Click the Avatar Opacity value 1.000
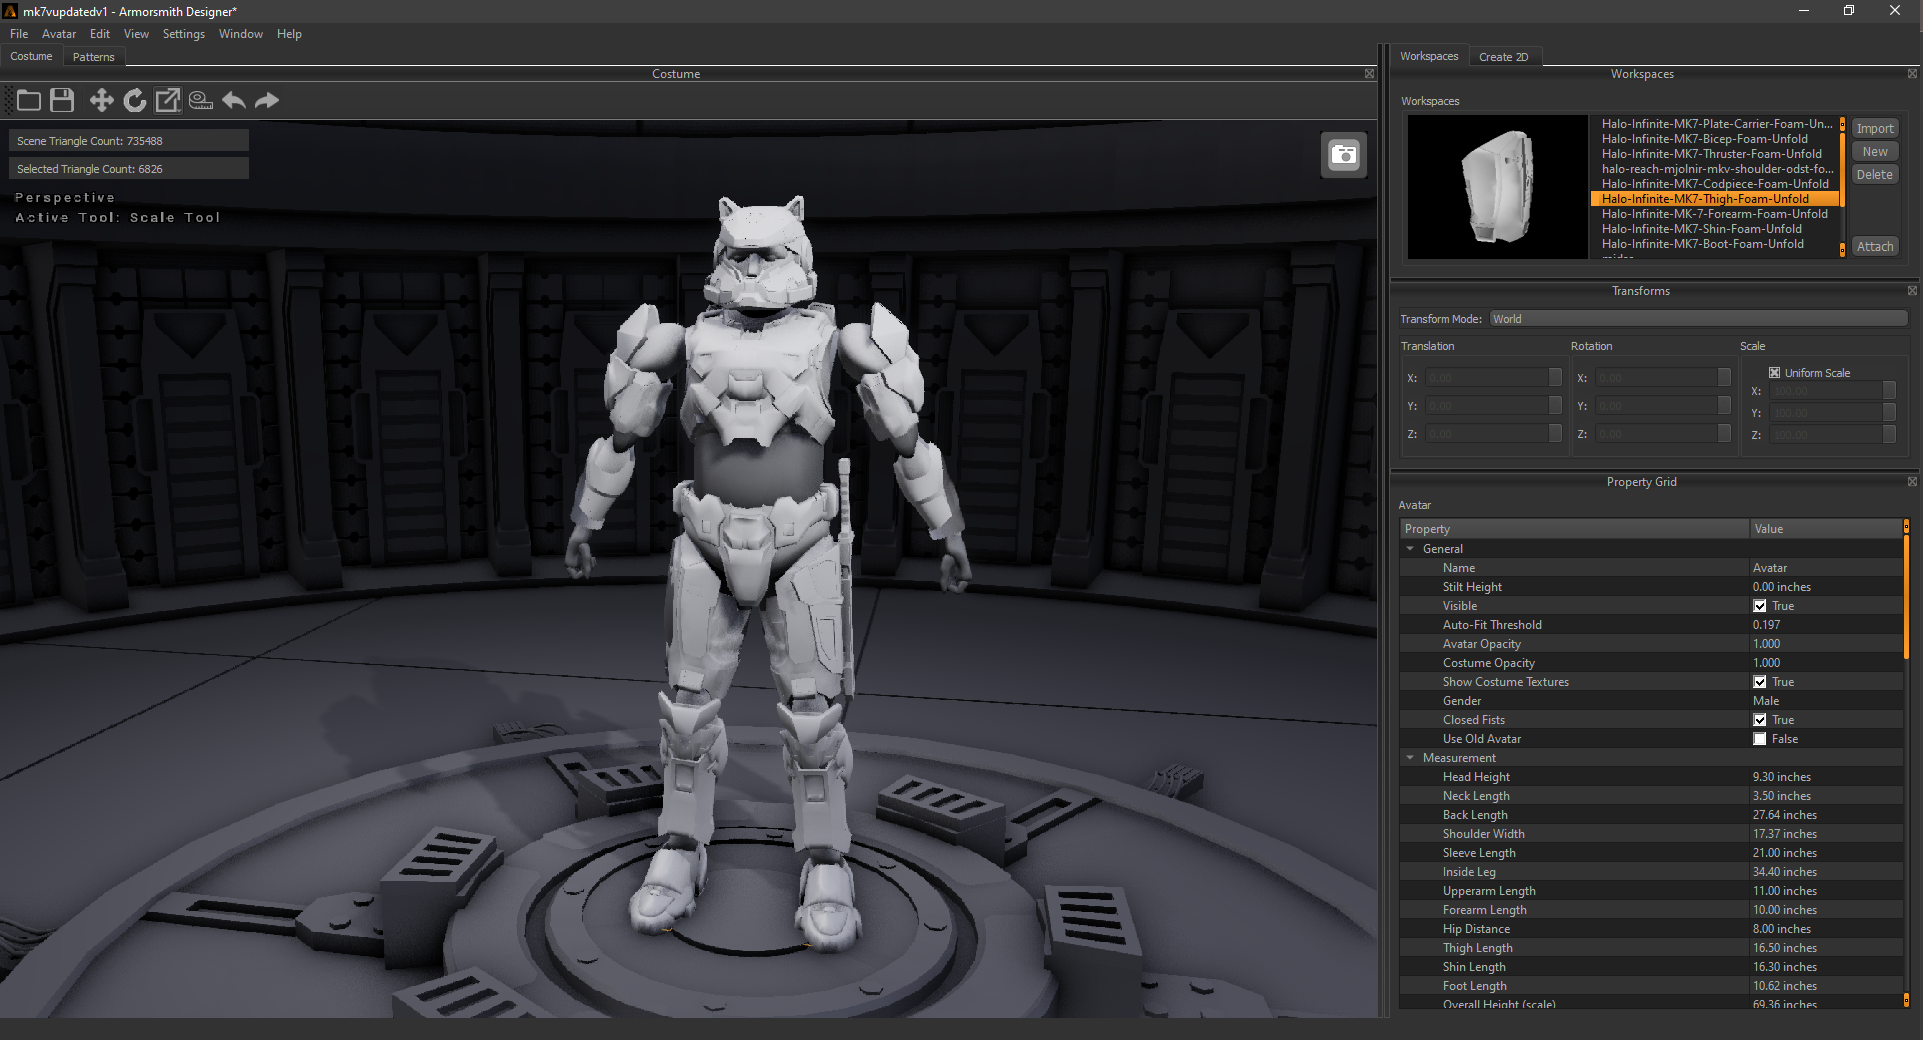 (x=1766, y=644)
